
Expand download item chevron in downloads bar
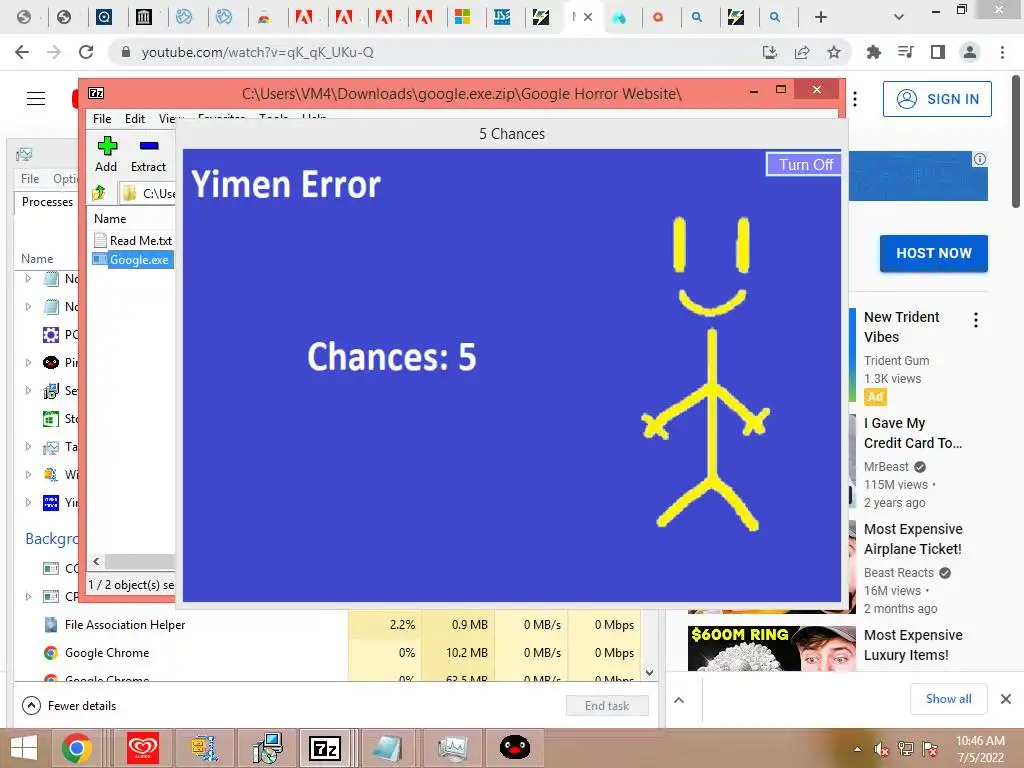click(x=679, y=700)
